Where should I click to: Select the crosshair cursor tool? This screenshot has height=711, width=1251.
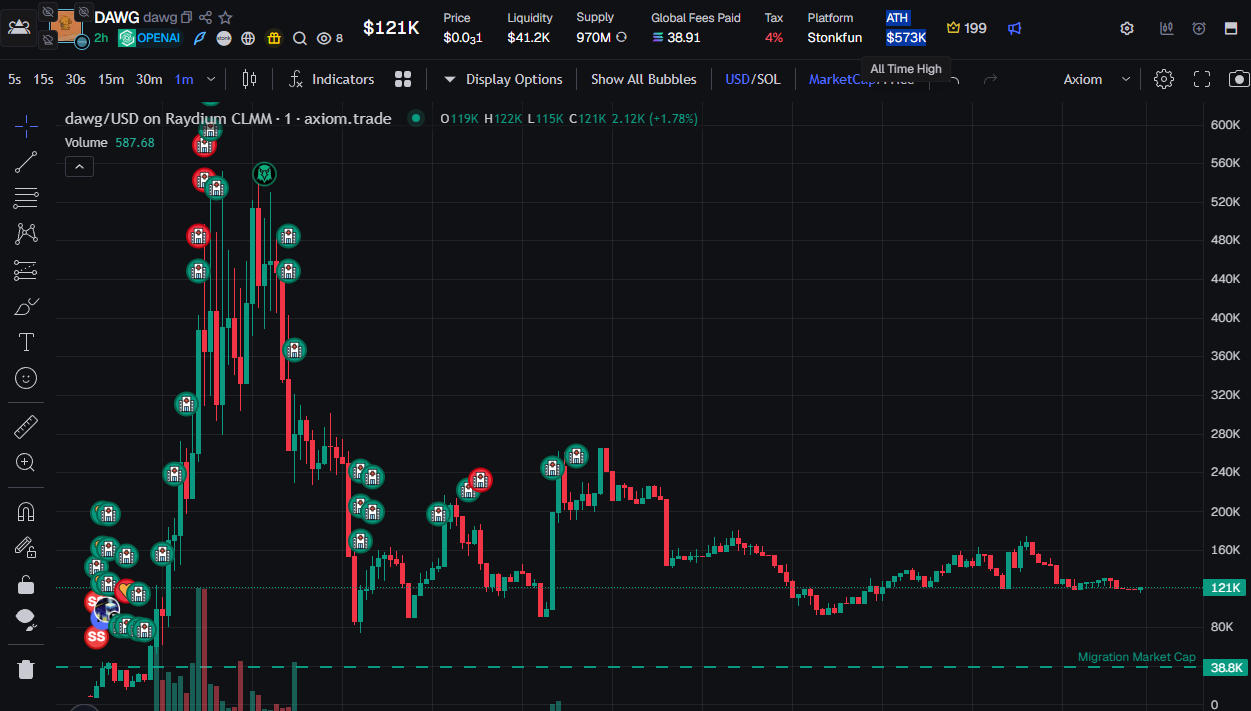coord(27,125)
